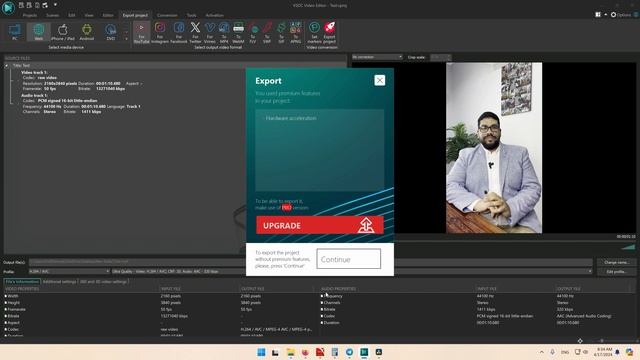The image size is (640, 360).
Task: Open the quick access toolbar dropdown arrow
Action: pyautogui.click(x=55, y=5)
